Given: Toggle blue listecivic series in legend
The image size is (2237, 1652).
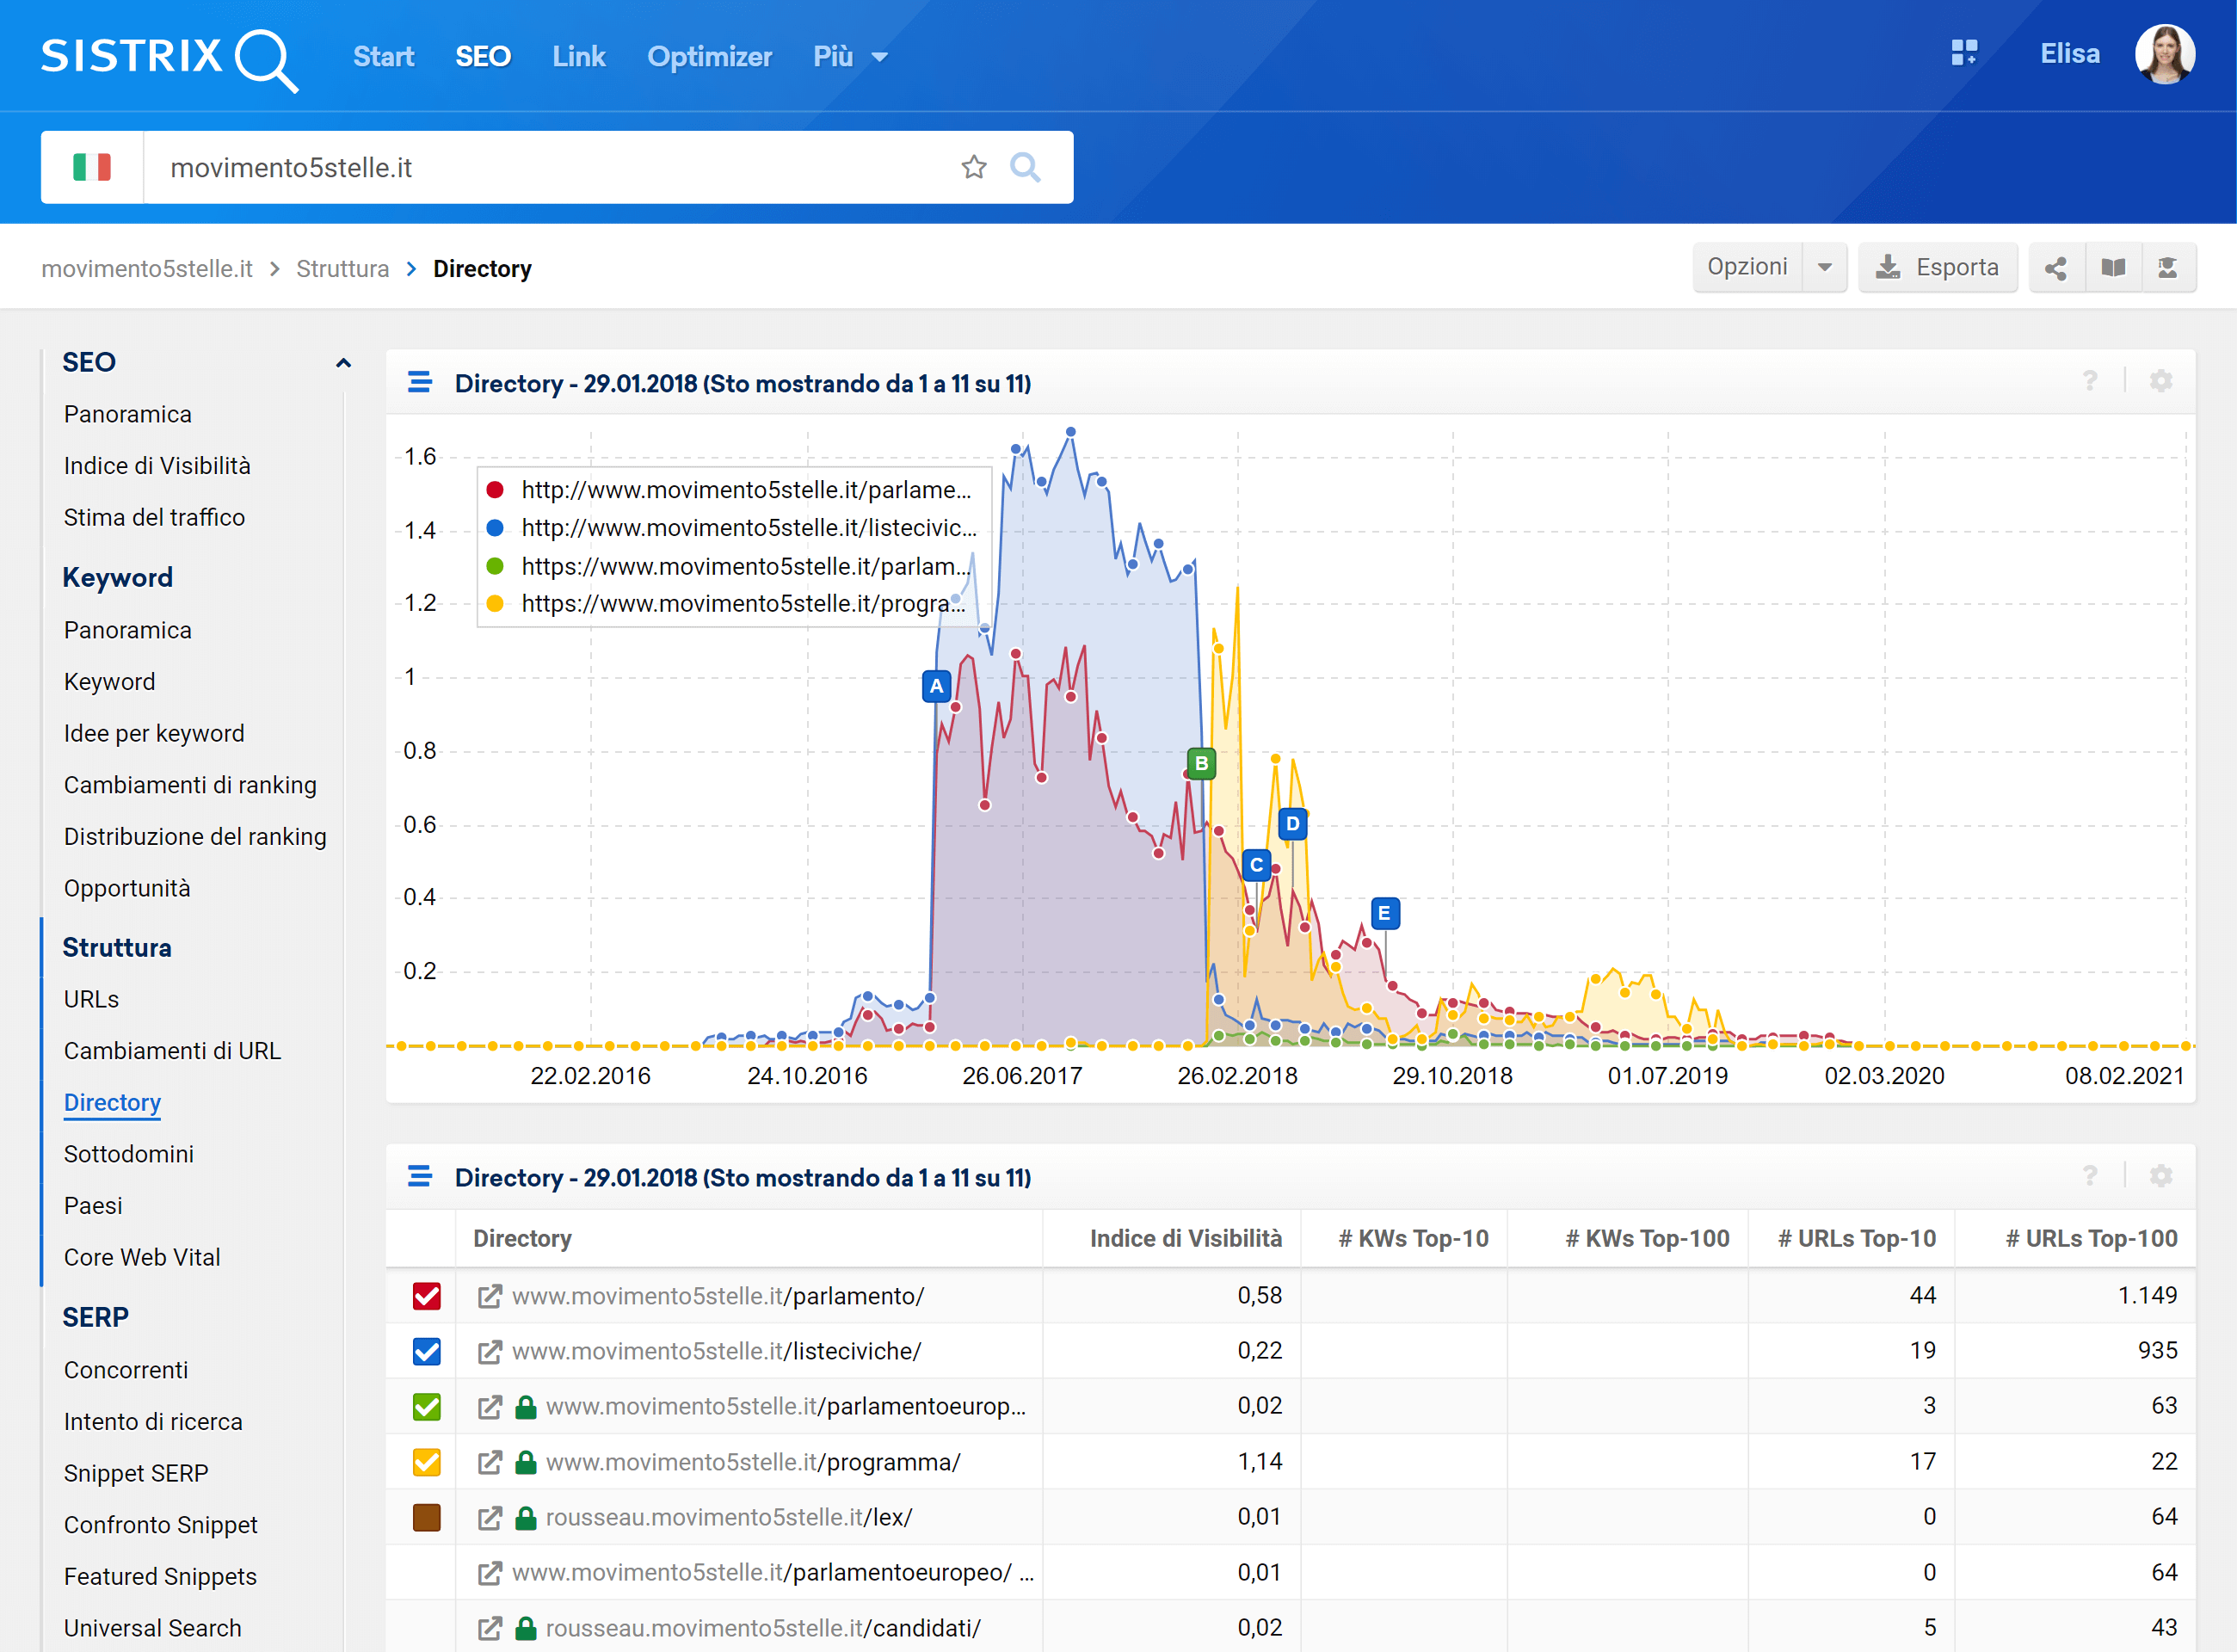Looking at the screenshot, I should pyautogui.click(x=731, y=528).
